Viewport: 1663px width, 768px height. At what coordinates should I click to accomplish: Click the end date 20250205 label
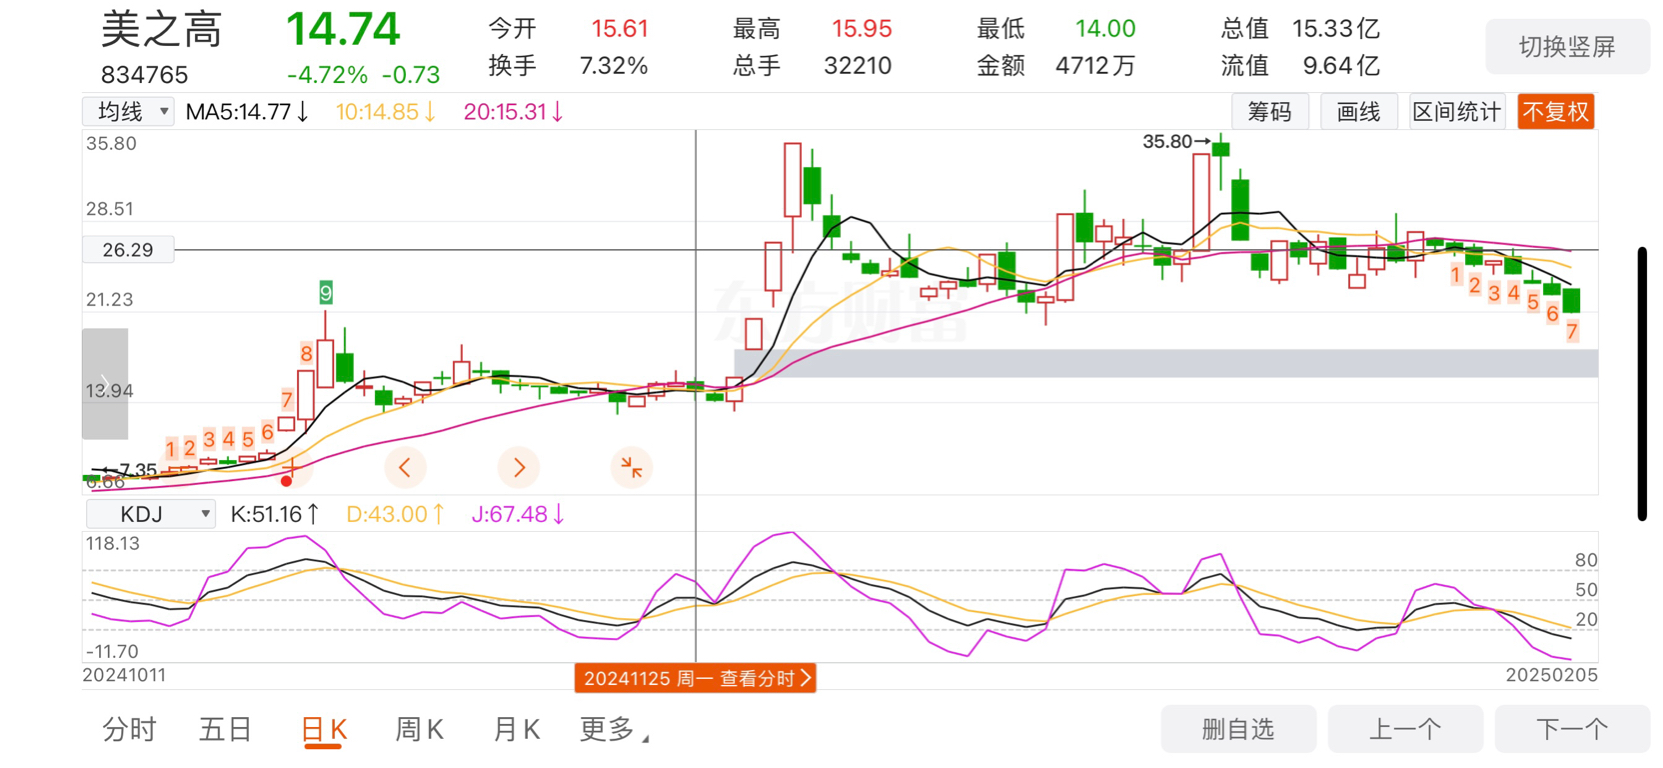pos(1552,675)
